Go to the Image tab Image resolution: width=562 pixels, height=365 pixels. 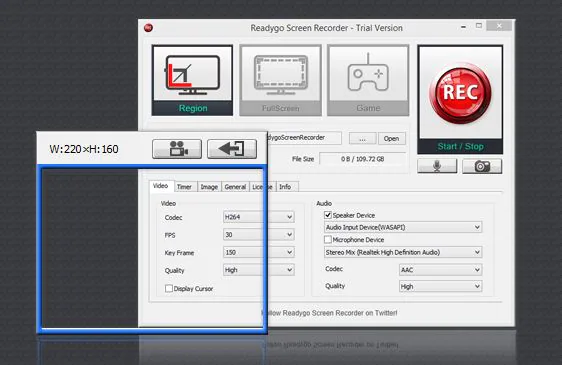coord(209,187)
